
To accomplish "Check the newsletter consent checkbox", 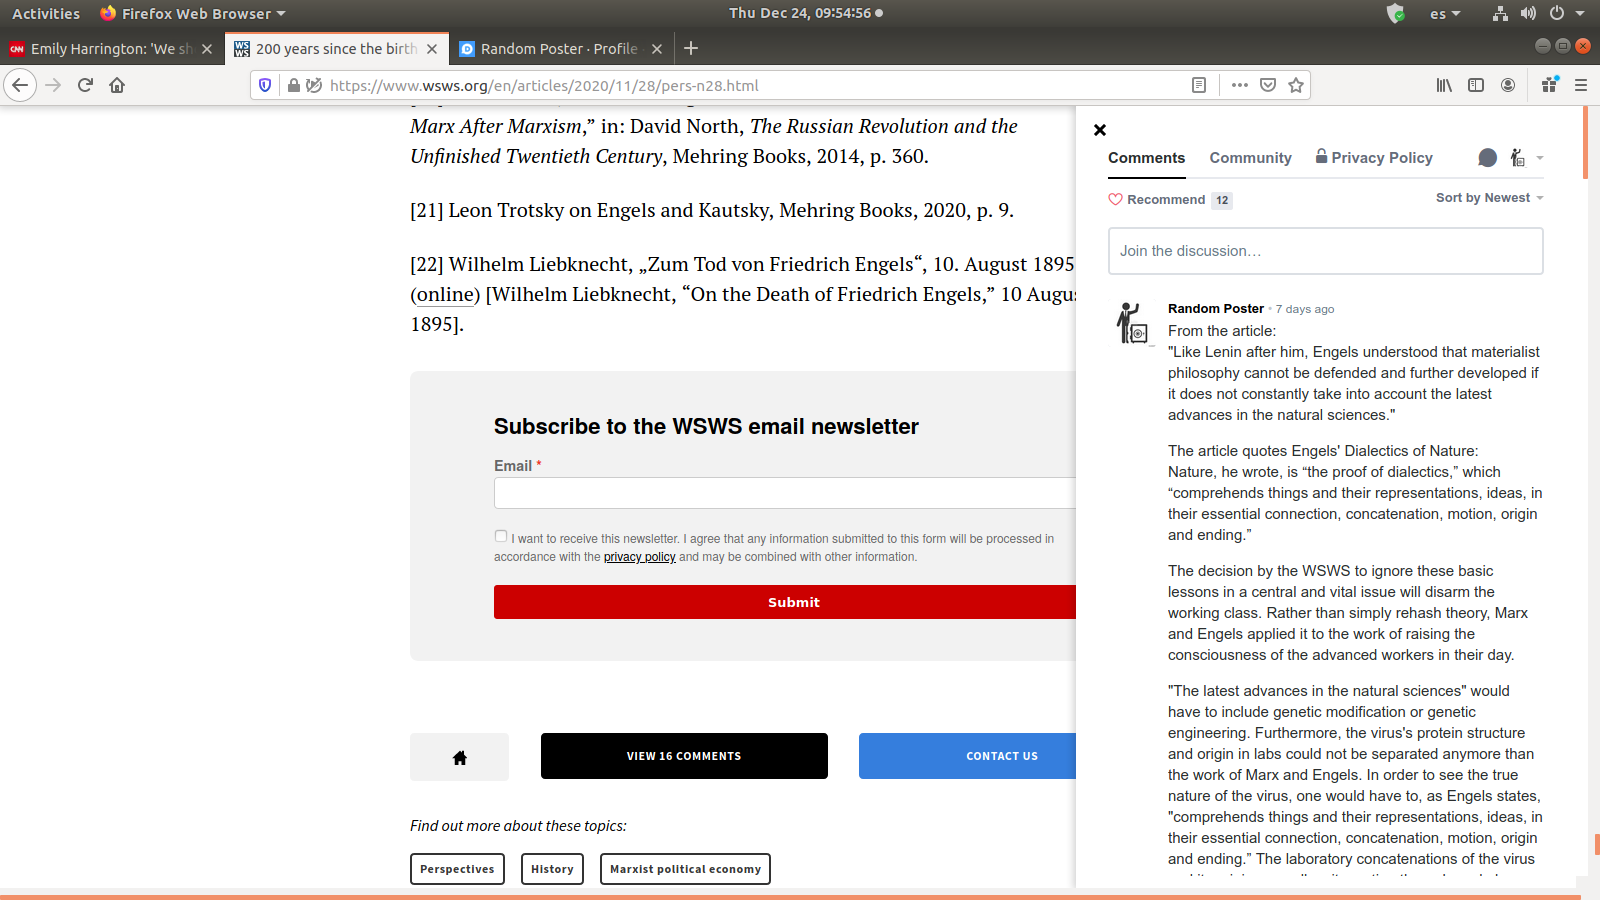I will tap(501, 536).
